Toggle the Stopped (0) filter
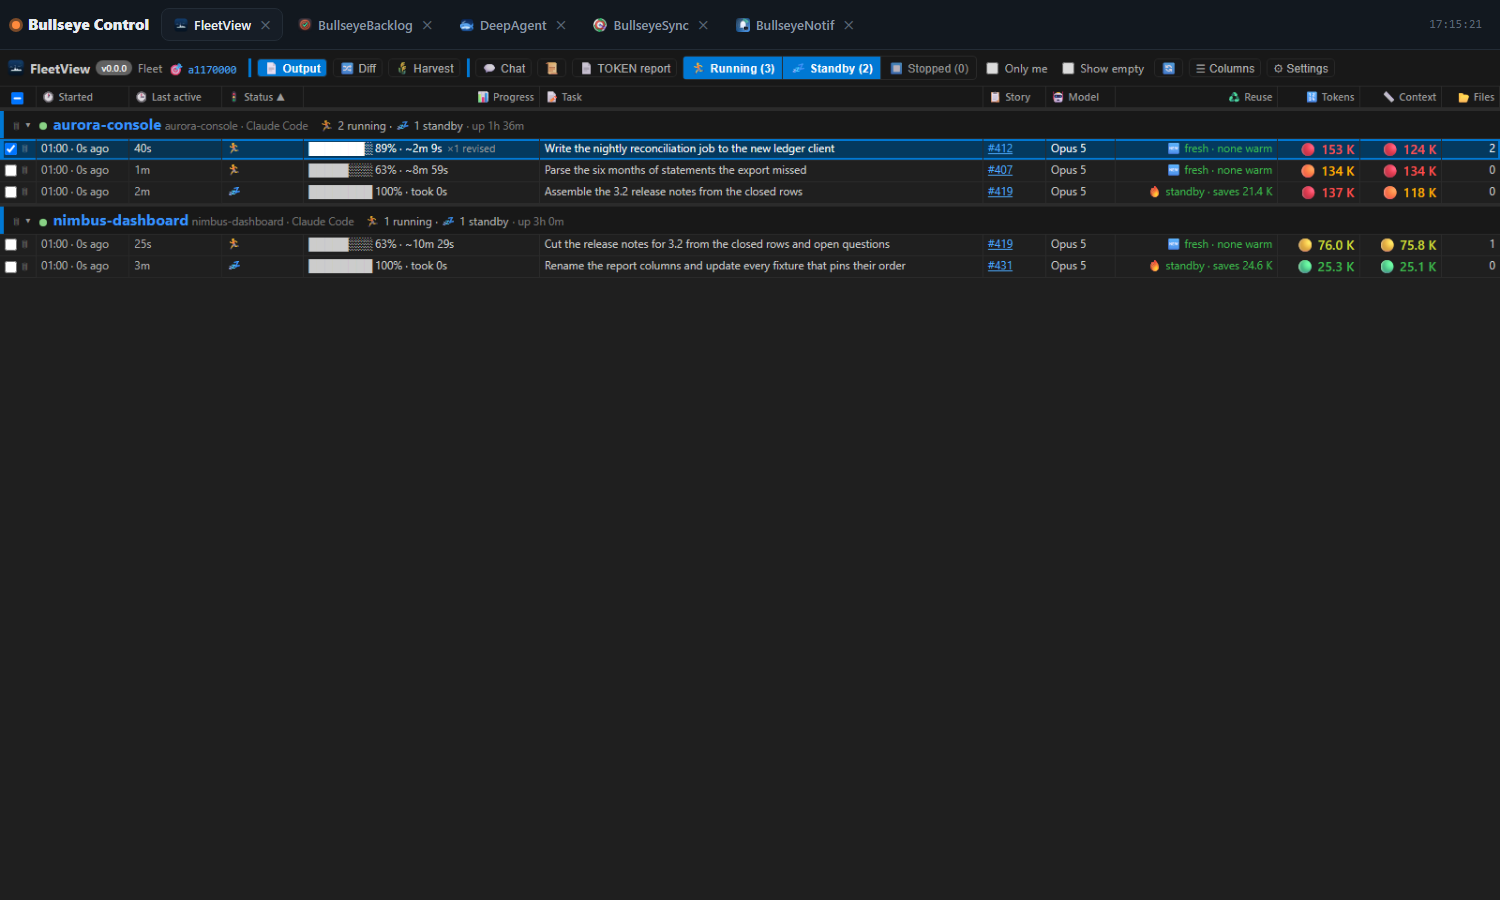 click(x=929, y=68)
